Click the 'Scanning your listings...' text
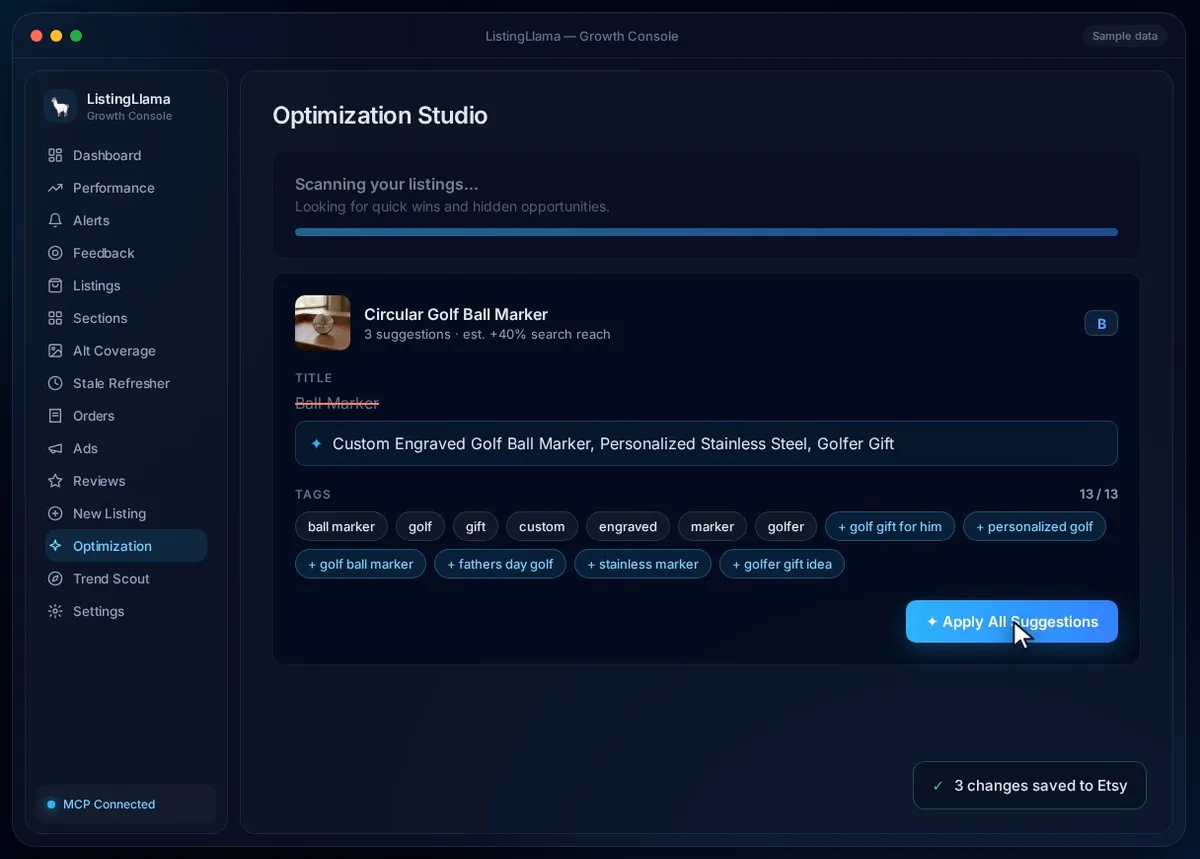This screenshot has height=859, width=1200. (x=386, y=184)
